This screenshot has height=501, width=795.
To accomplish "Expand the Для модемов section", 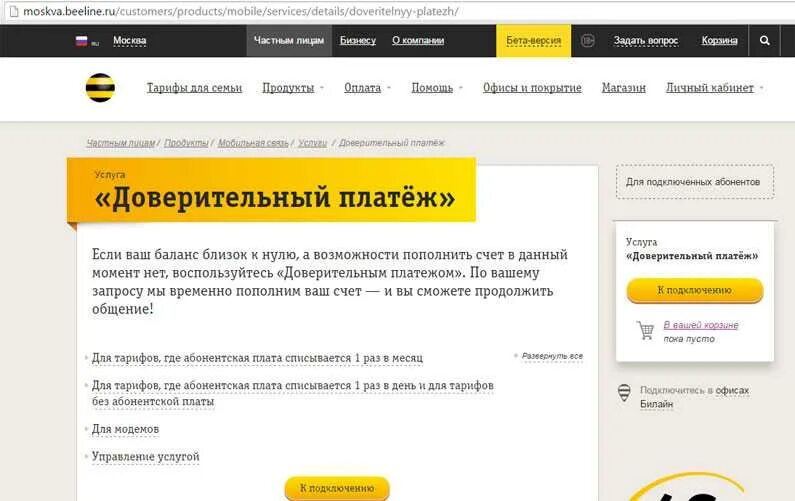I will tap(125, 429).
